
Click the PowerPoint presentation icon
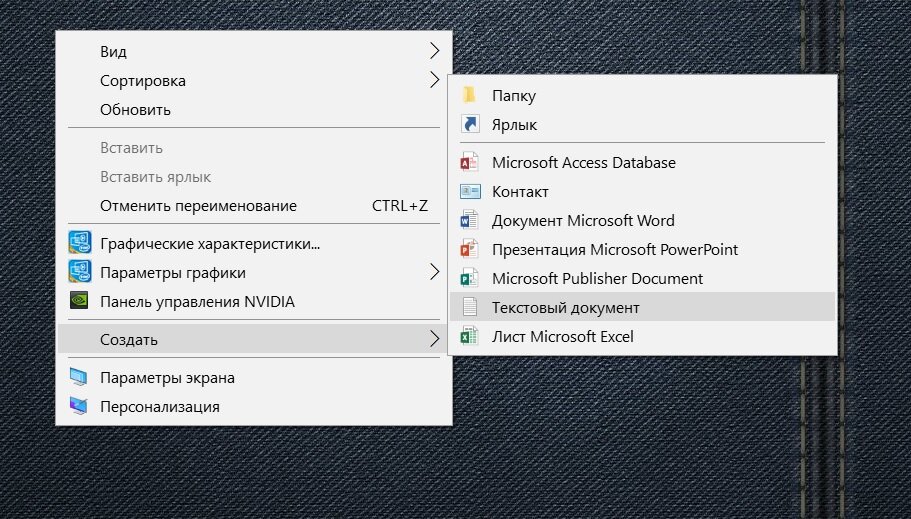[x=470, y=249]
